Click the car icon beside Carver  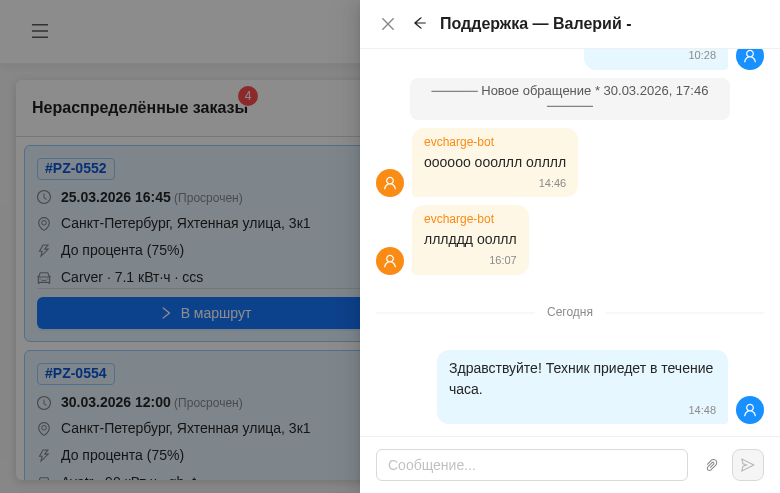tap(44, 278)
